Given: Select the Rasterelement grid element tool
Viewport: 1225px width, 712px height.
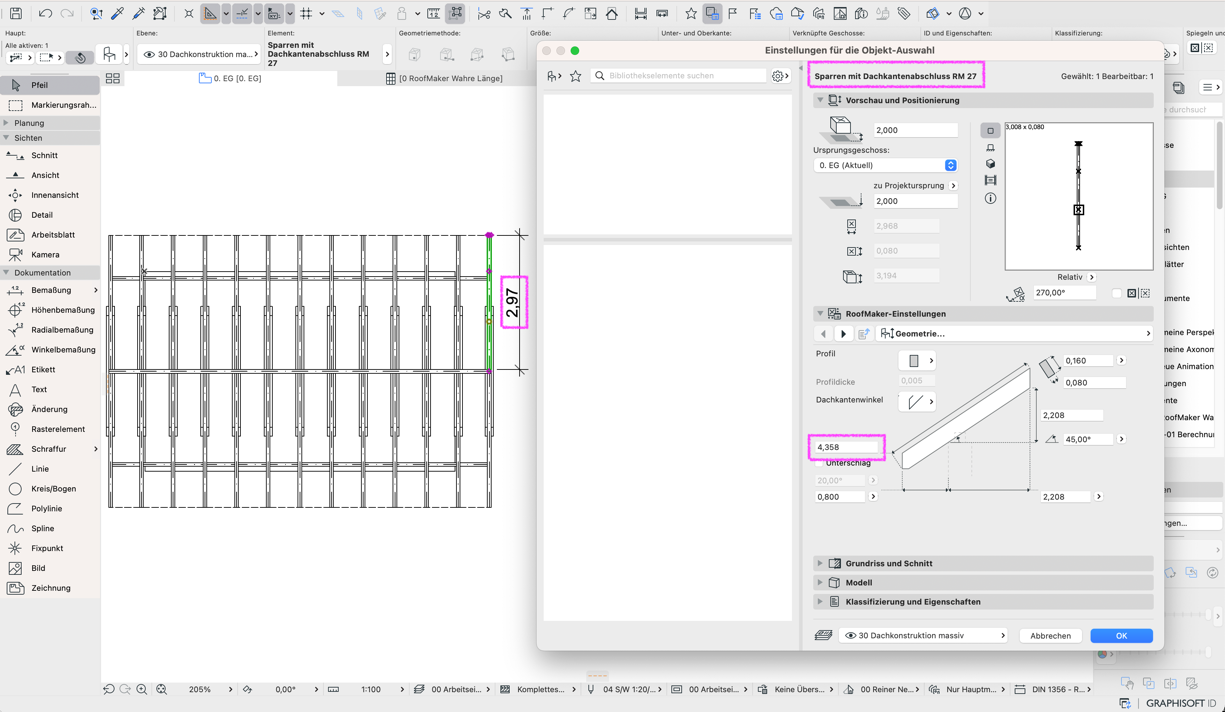Looking at the screenshot, I should pyautogui.click(x=50, y=429).
